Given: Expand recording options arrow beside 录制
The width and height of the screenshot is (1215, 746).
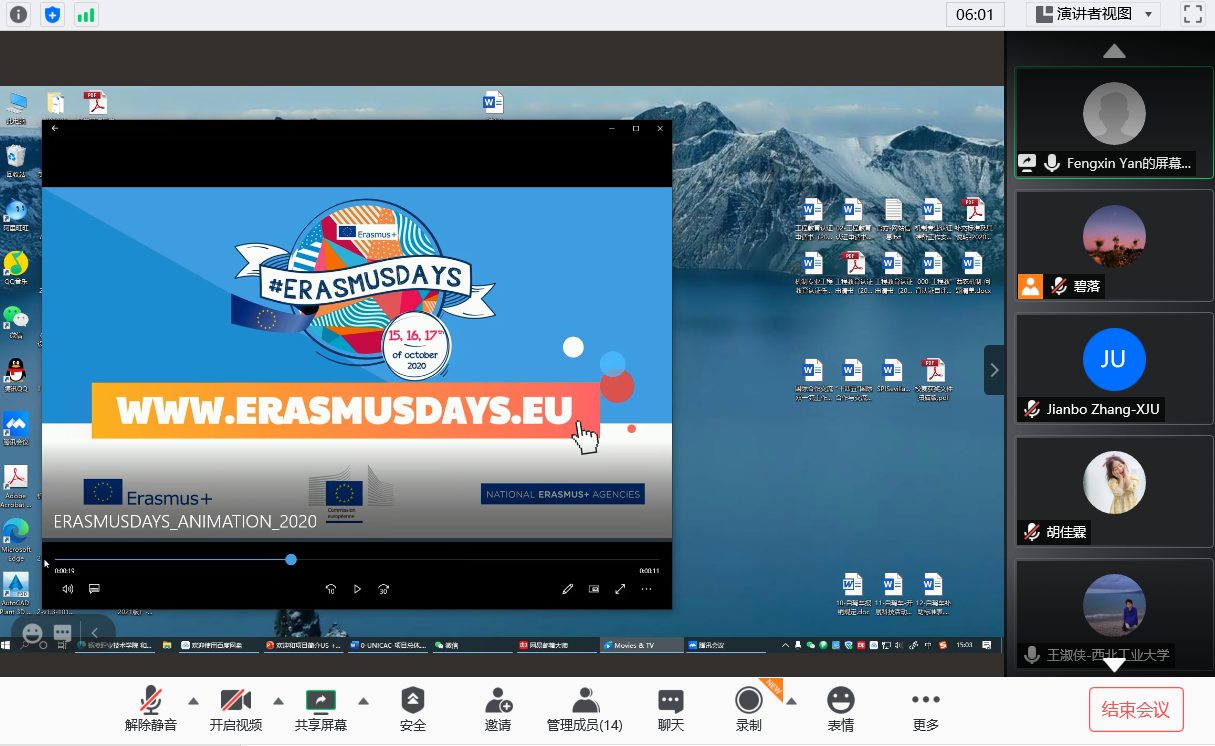Looking at the screenshot, I should pos(791,700).
